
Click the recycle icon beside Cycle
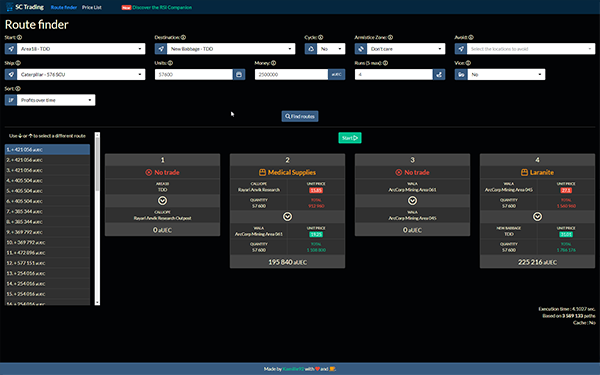(311, 49)
